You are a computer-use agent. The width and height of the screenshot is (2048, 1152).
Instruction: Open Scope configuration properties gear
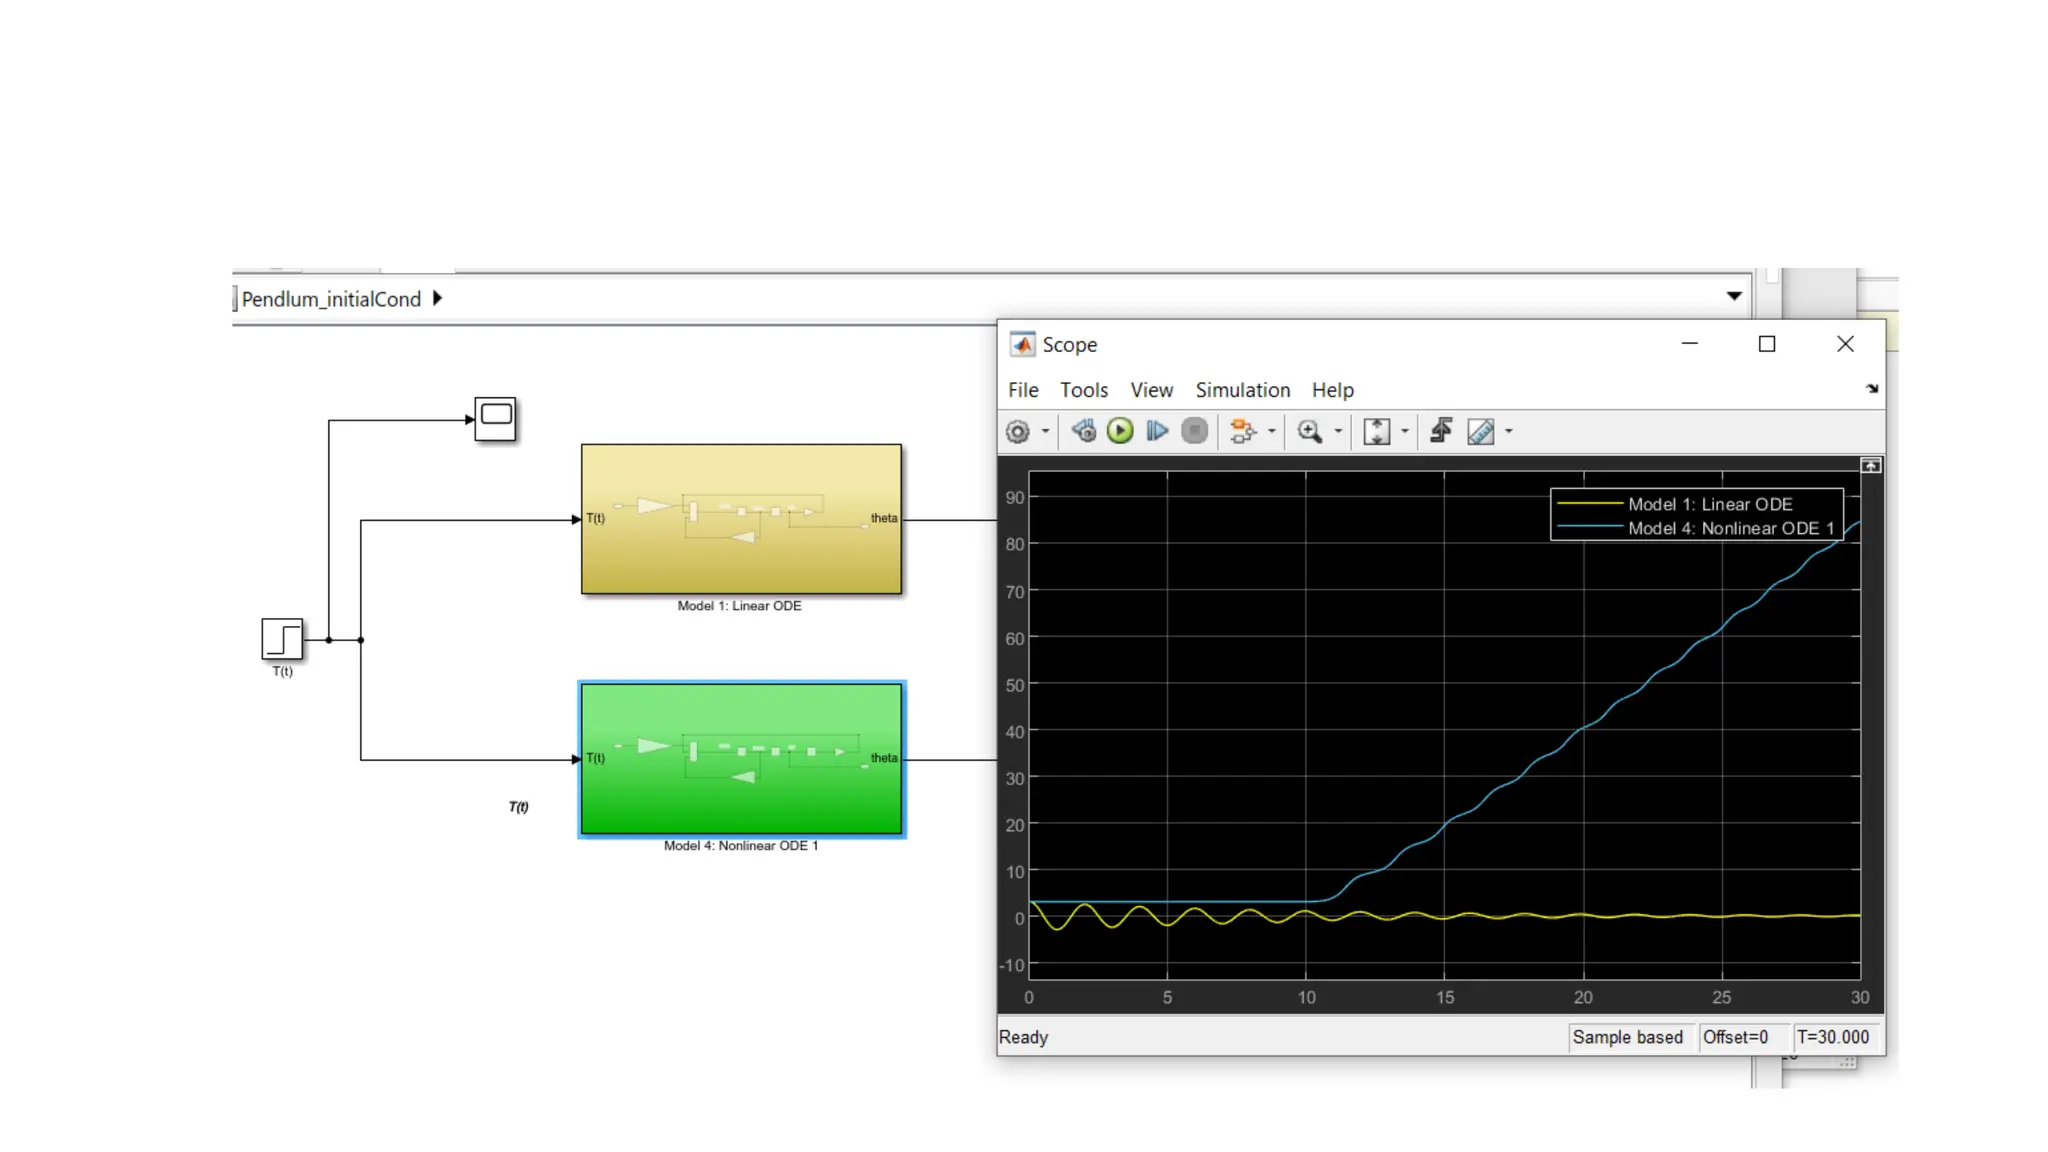[1017, 431]
